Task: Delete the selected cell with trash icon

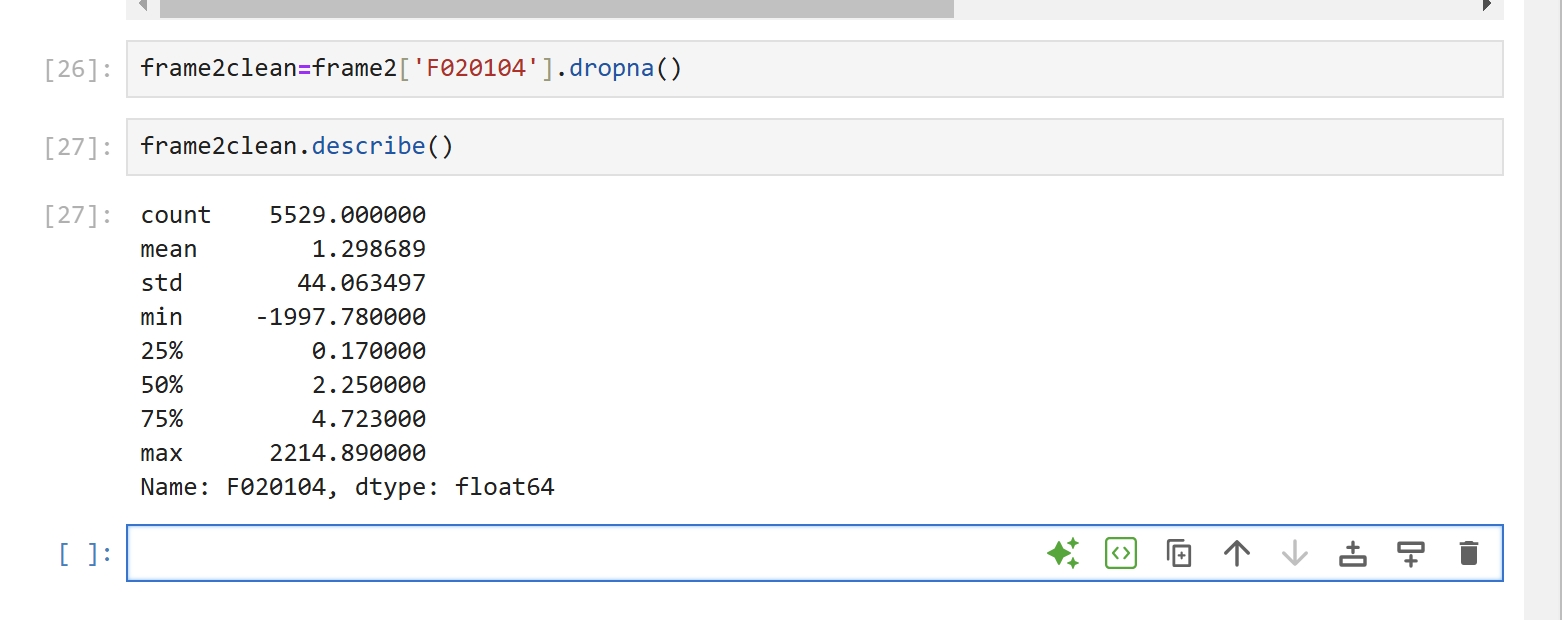Action: (x=1468, y=553)
